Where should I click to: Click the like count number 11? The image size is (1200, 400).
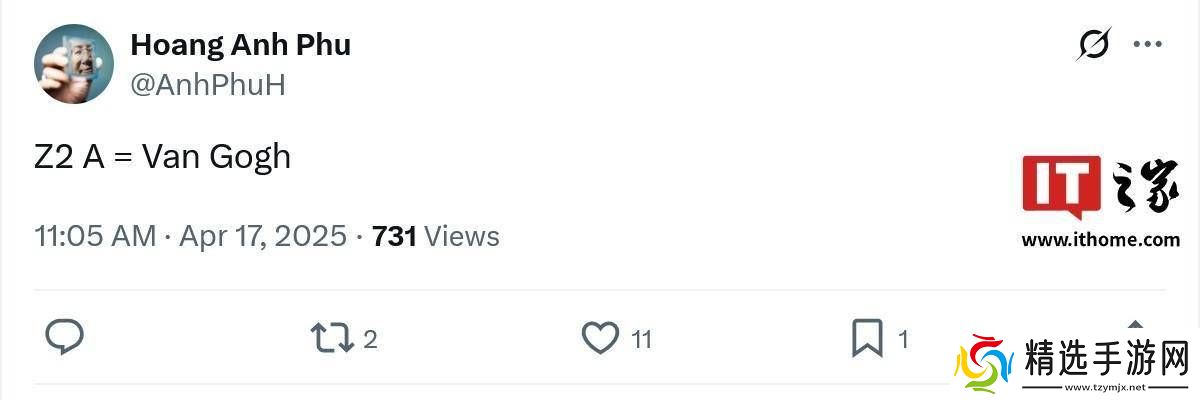(x=641, y=339)
